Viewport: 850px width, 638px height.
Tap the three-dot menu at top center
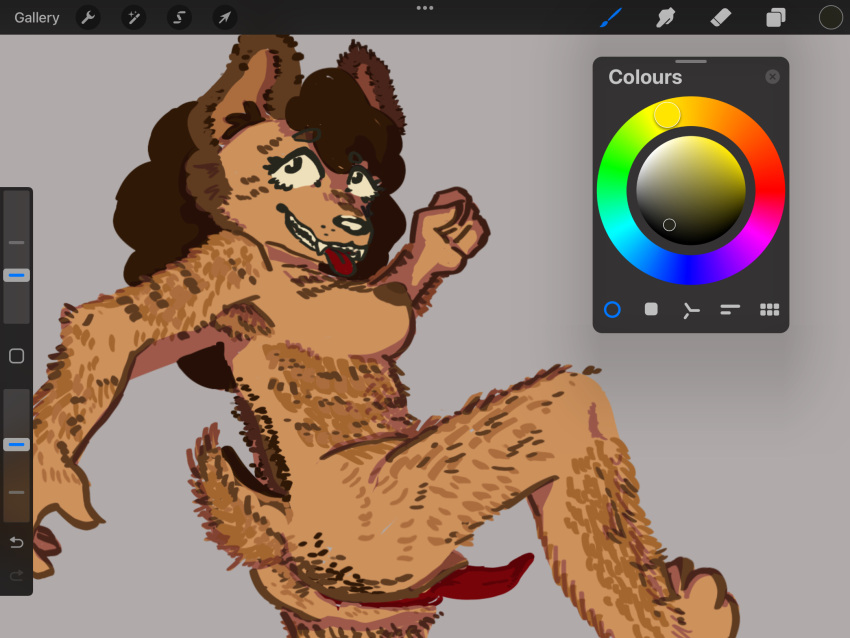point(425,8)
